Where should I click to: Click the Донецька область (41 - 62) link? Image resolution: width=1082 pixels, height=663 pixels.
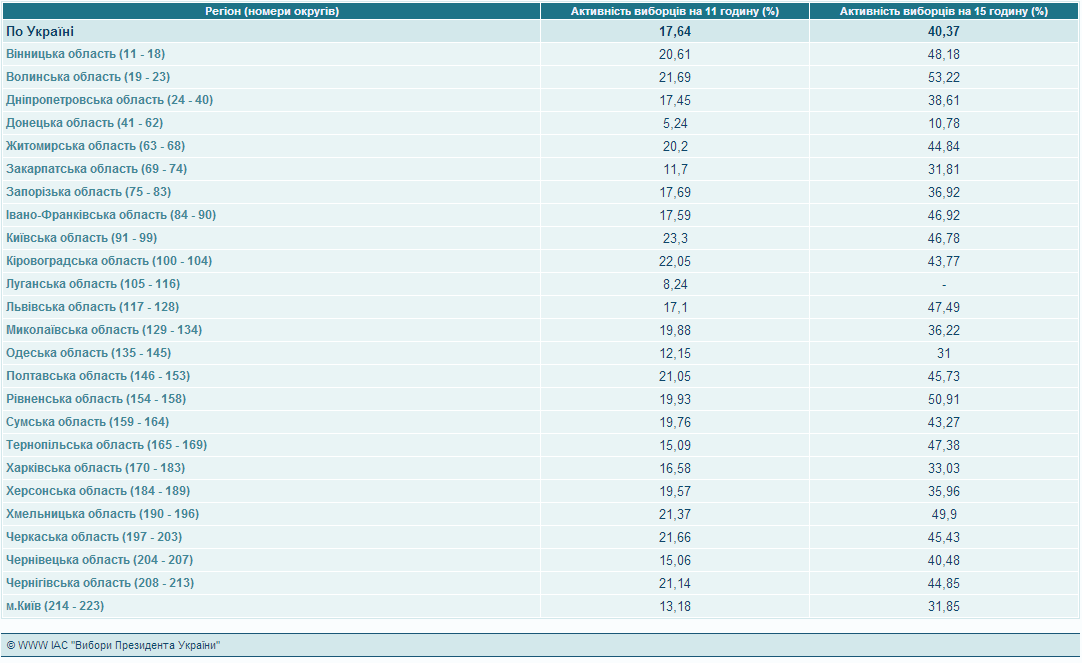(x=84, y=123)
